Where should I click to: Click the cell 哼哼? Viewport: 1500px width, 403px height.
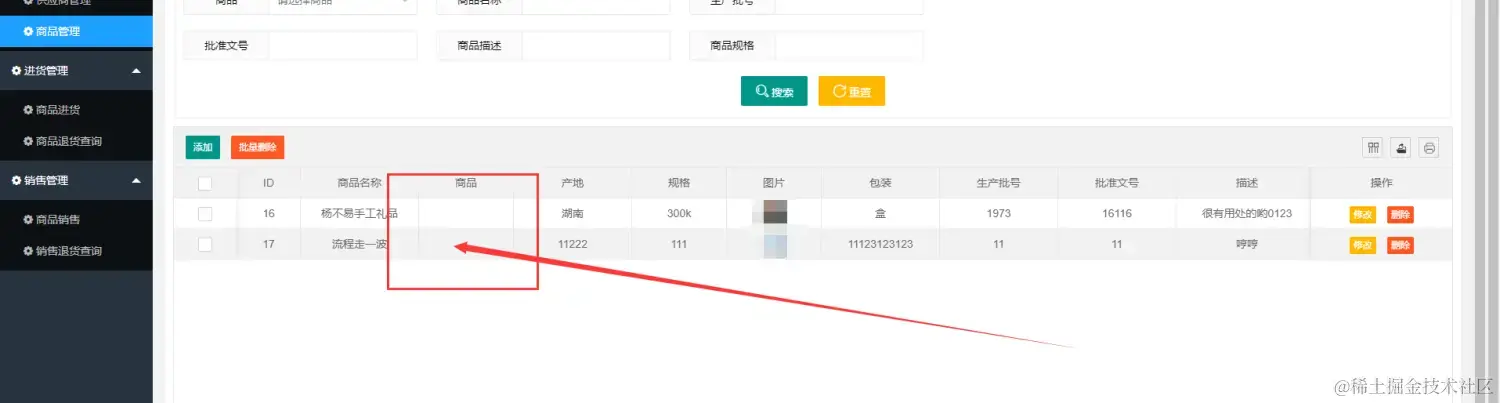[1247, 245]
